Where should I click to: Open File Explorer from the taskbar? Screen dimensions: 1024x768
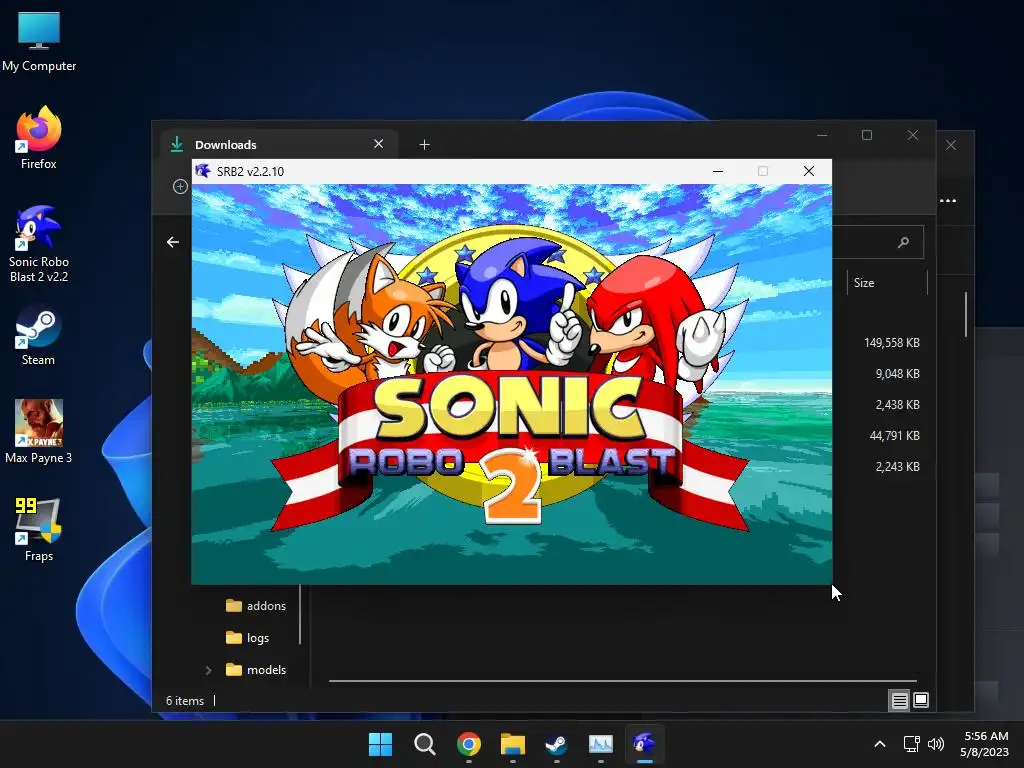tap(513, 744)
